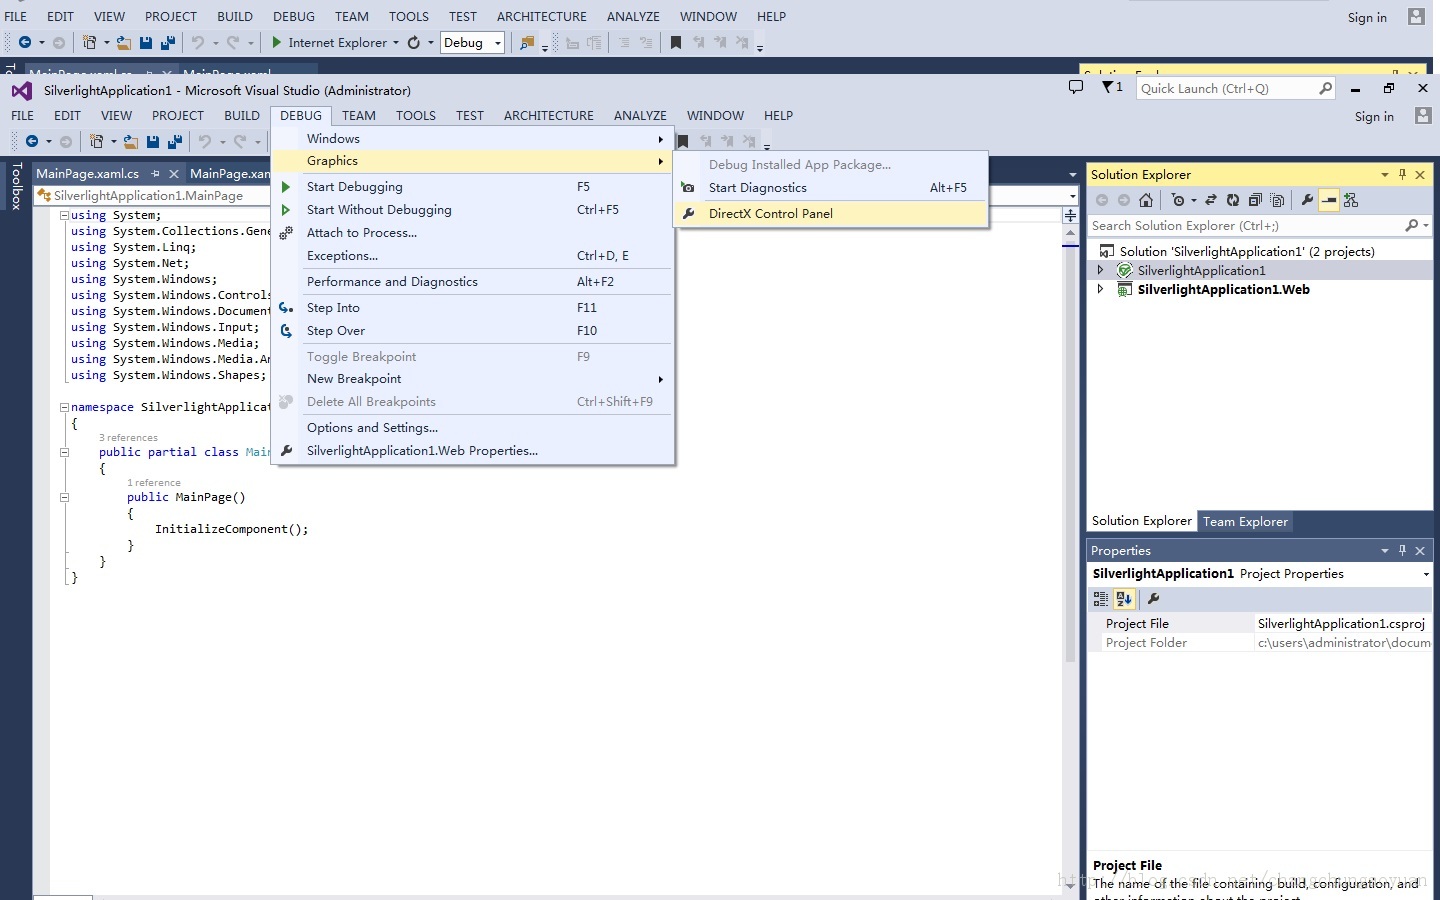
Task: Select Step Into menu entry
Action: (x=472, y=308)
